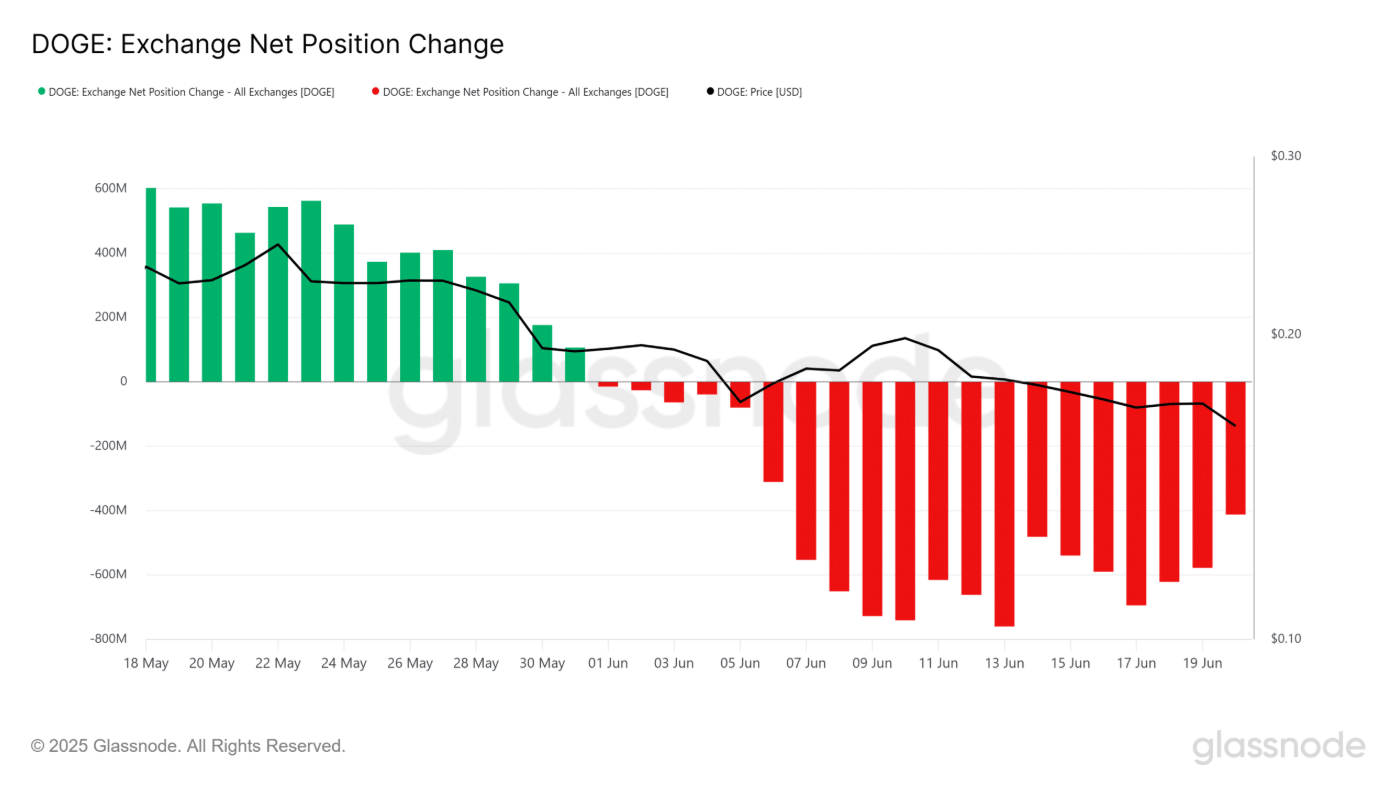The width and height of the screenshot is (1398, 785).
Task: Toggle the red Exchange Net Position Change series label
Action: point(525,92)
